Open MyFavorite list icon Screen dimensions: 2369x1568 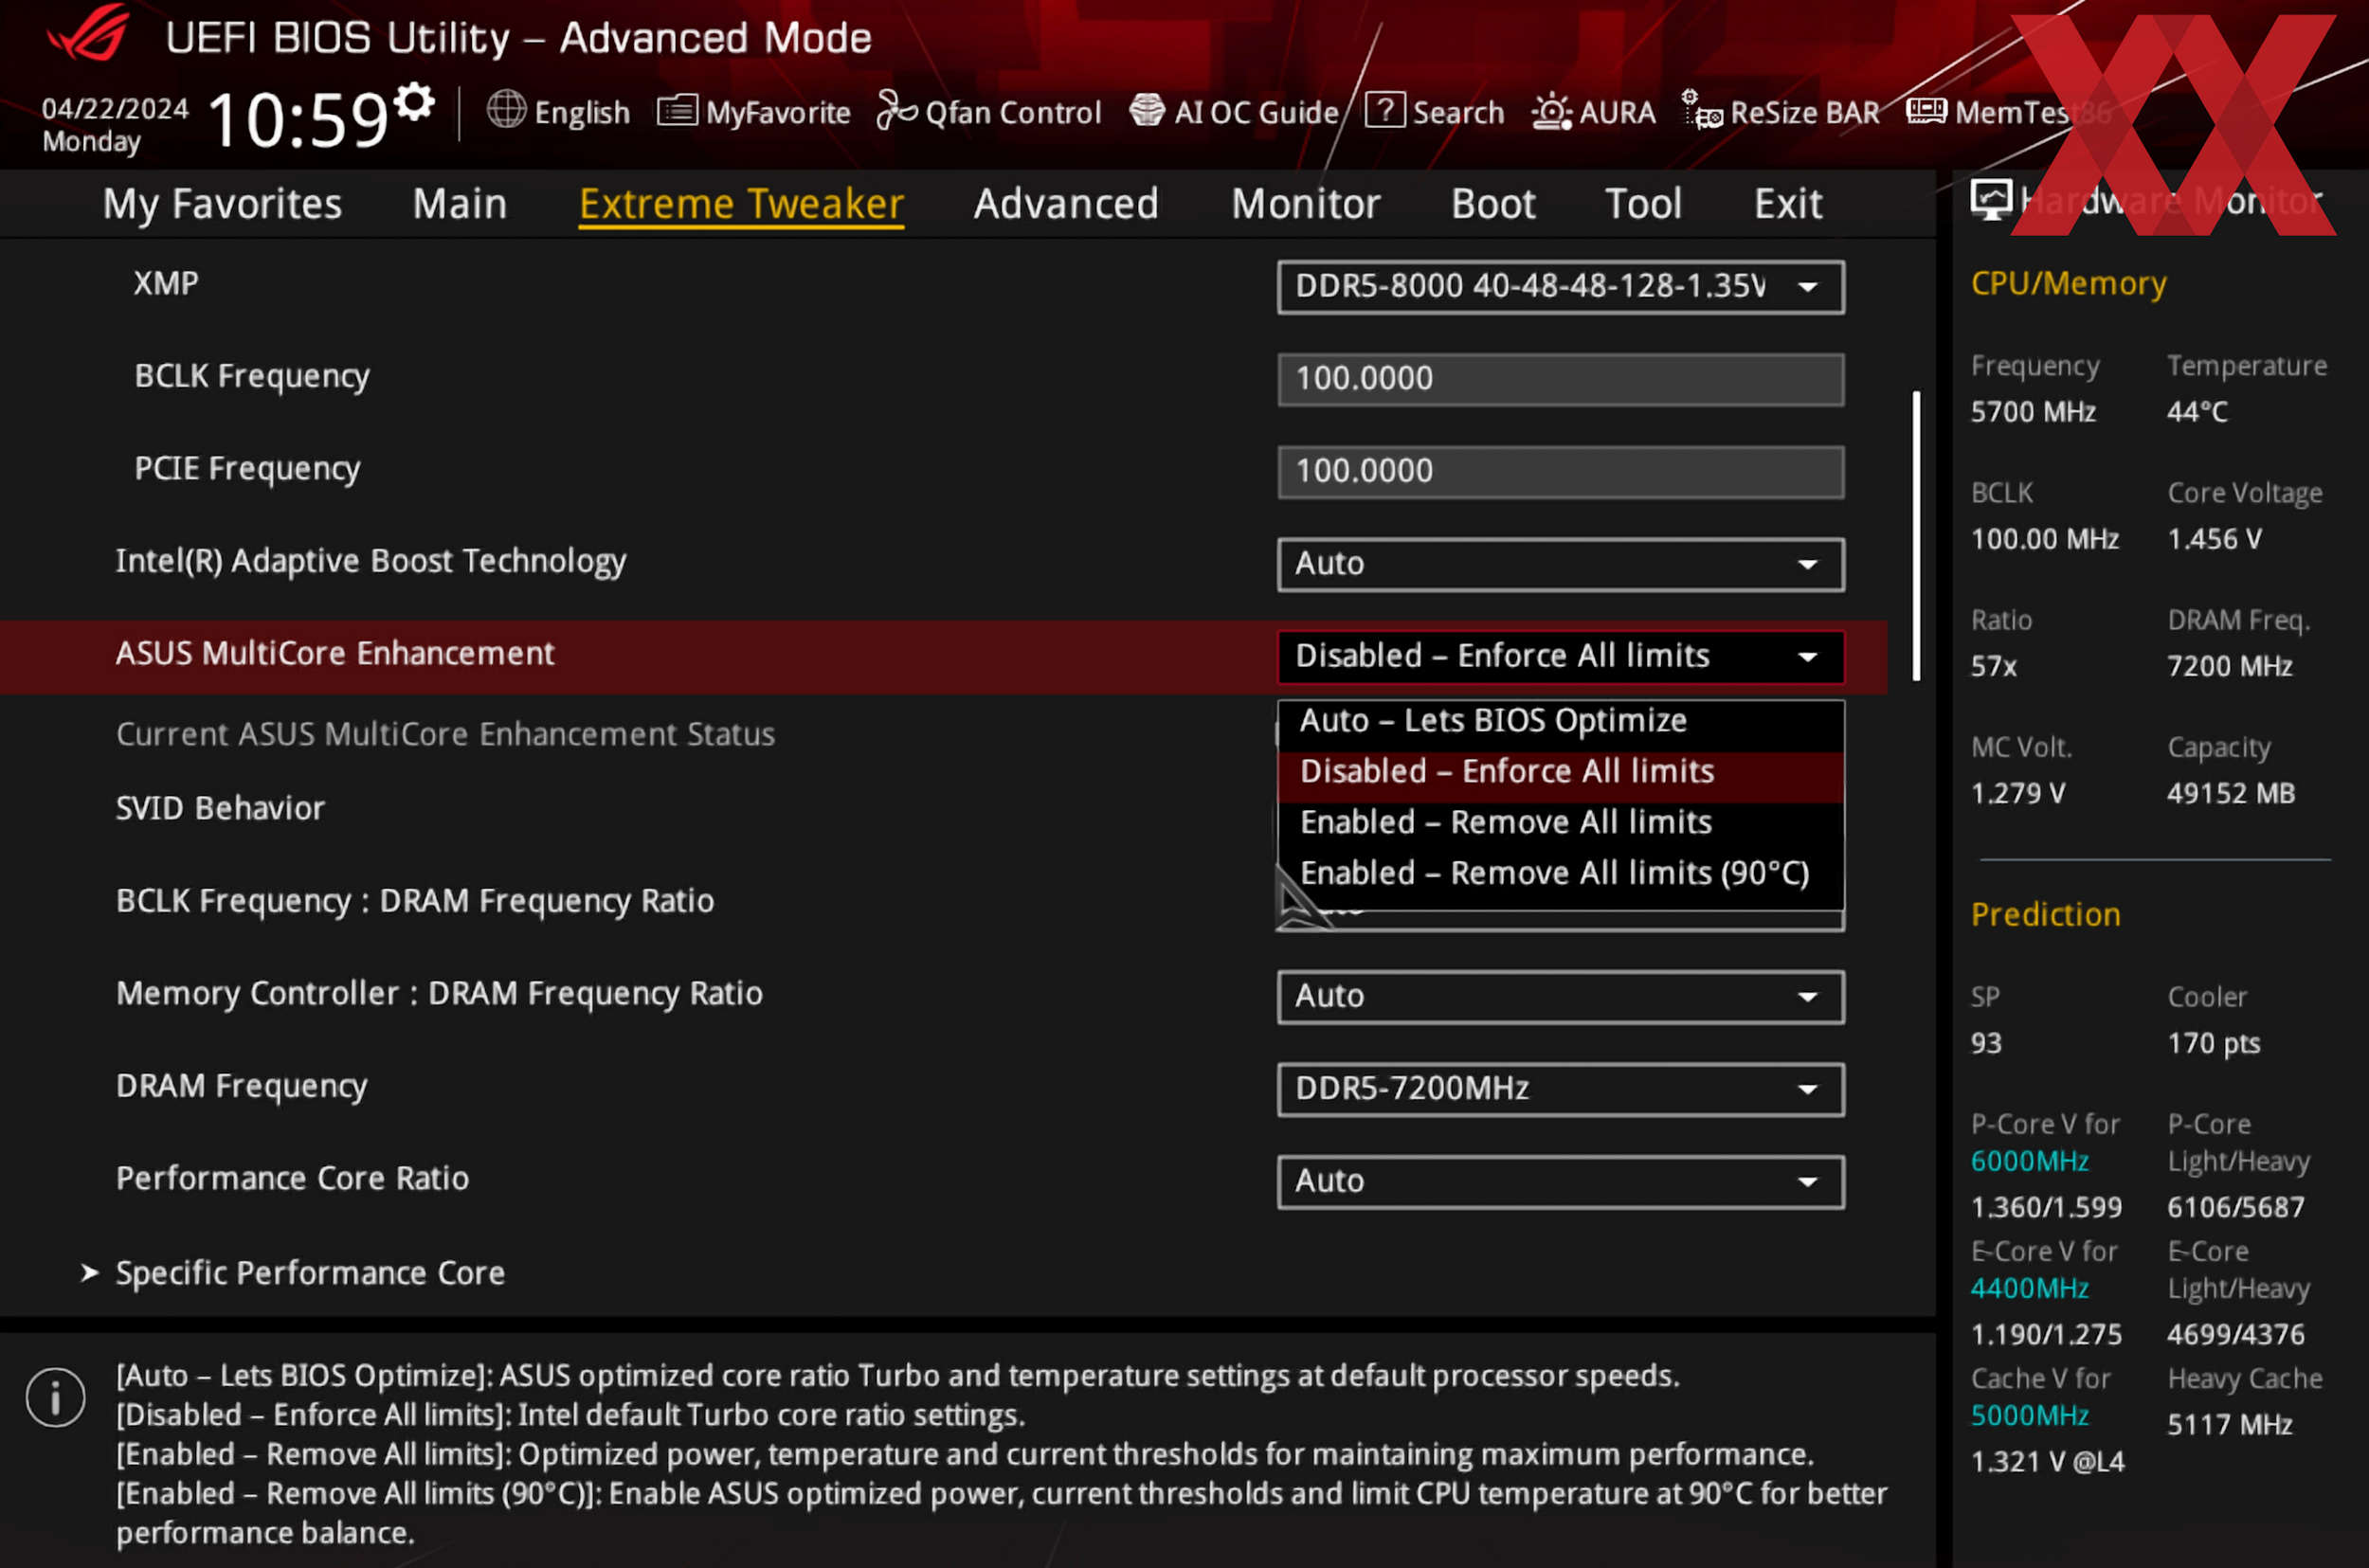[677, 111]
